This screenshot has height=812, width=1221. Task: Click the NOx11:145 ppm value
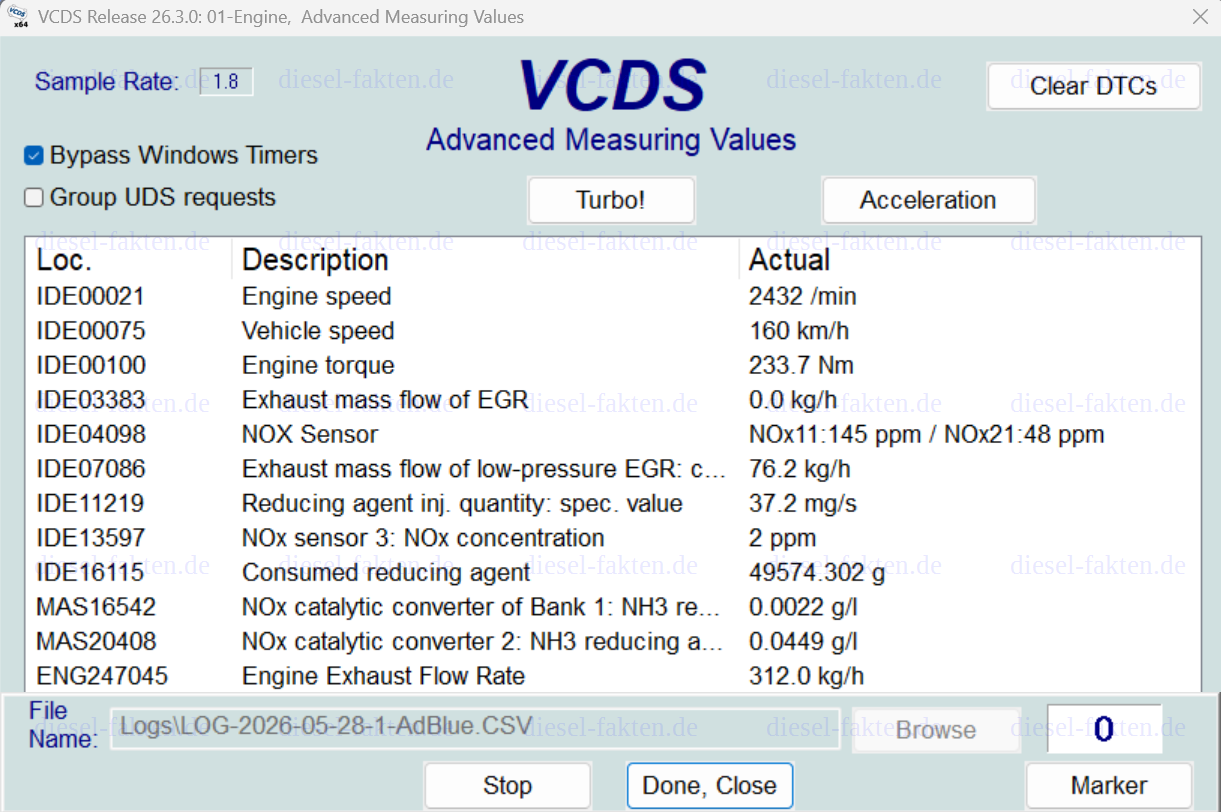point(834,435)
